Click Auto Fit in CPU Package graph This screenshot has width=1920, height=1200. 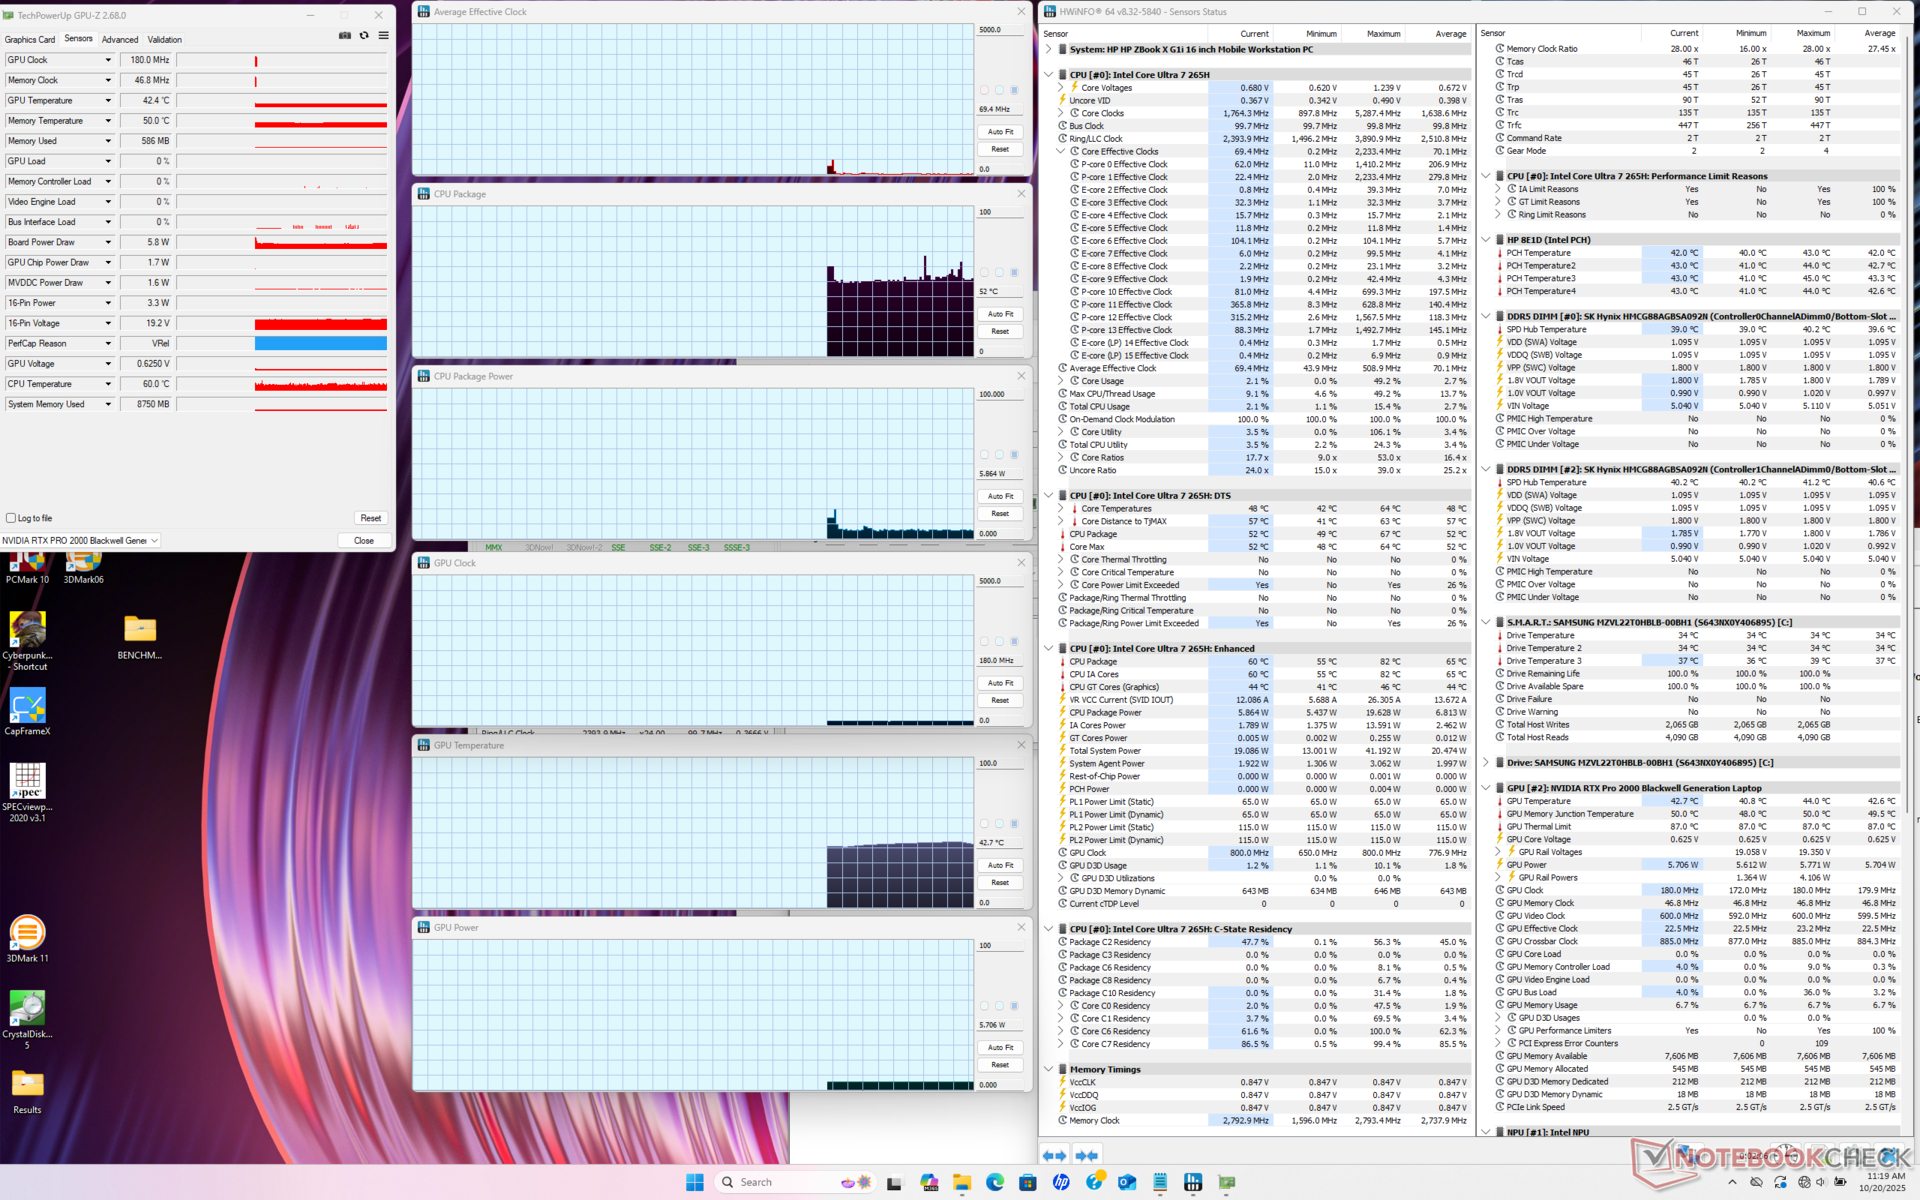point(1000,314)
